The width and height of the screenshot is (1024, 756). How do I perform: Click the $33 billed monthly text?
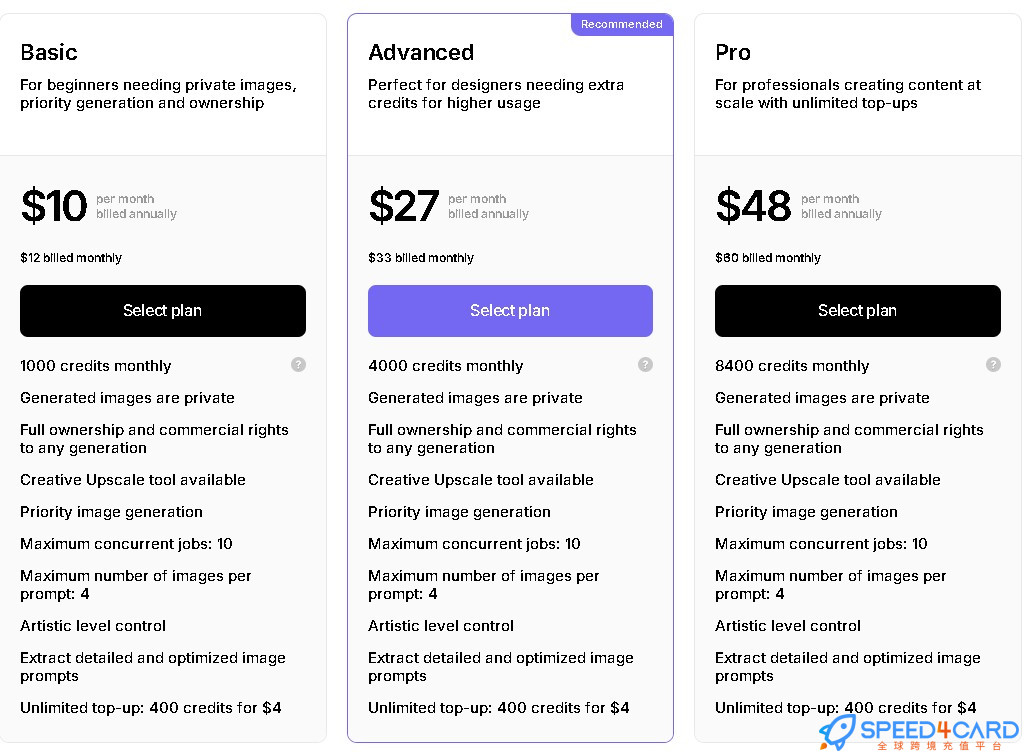pos(421,258)
